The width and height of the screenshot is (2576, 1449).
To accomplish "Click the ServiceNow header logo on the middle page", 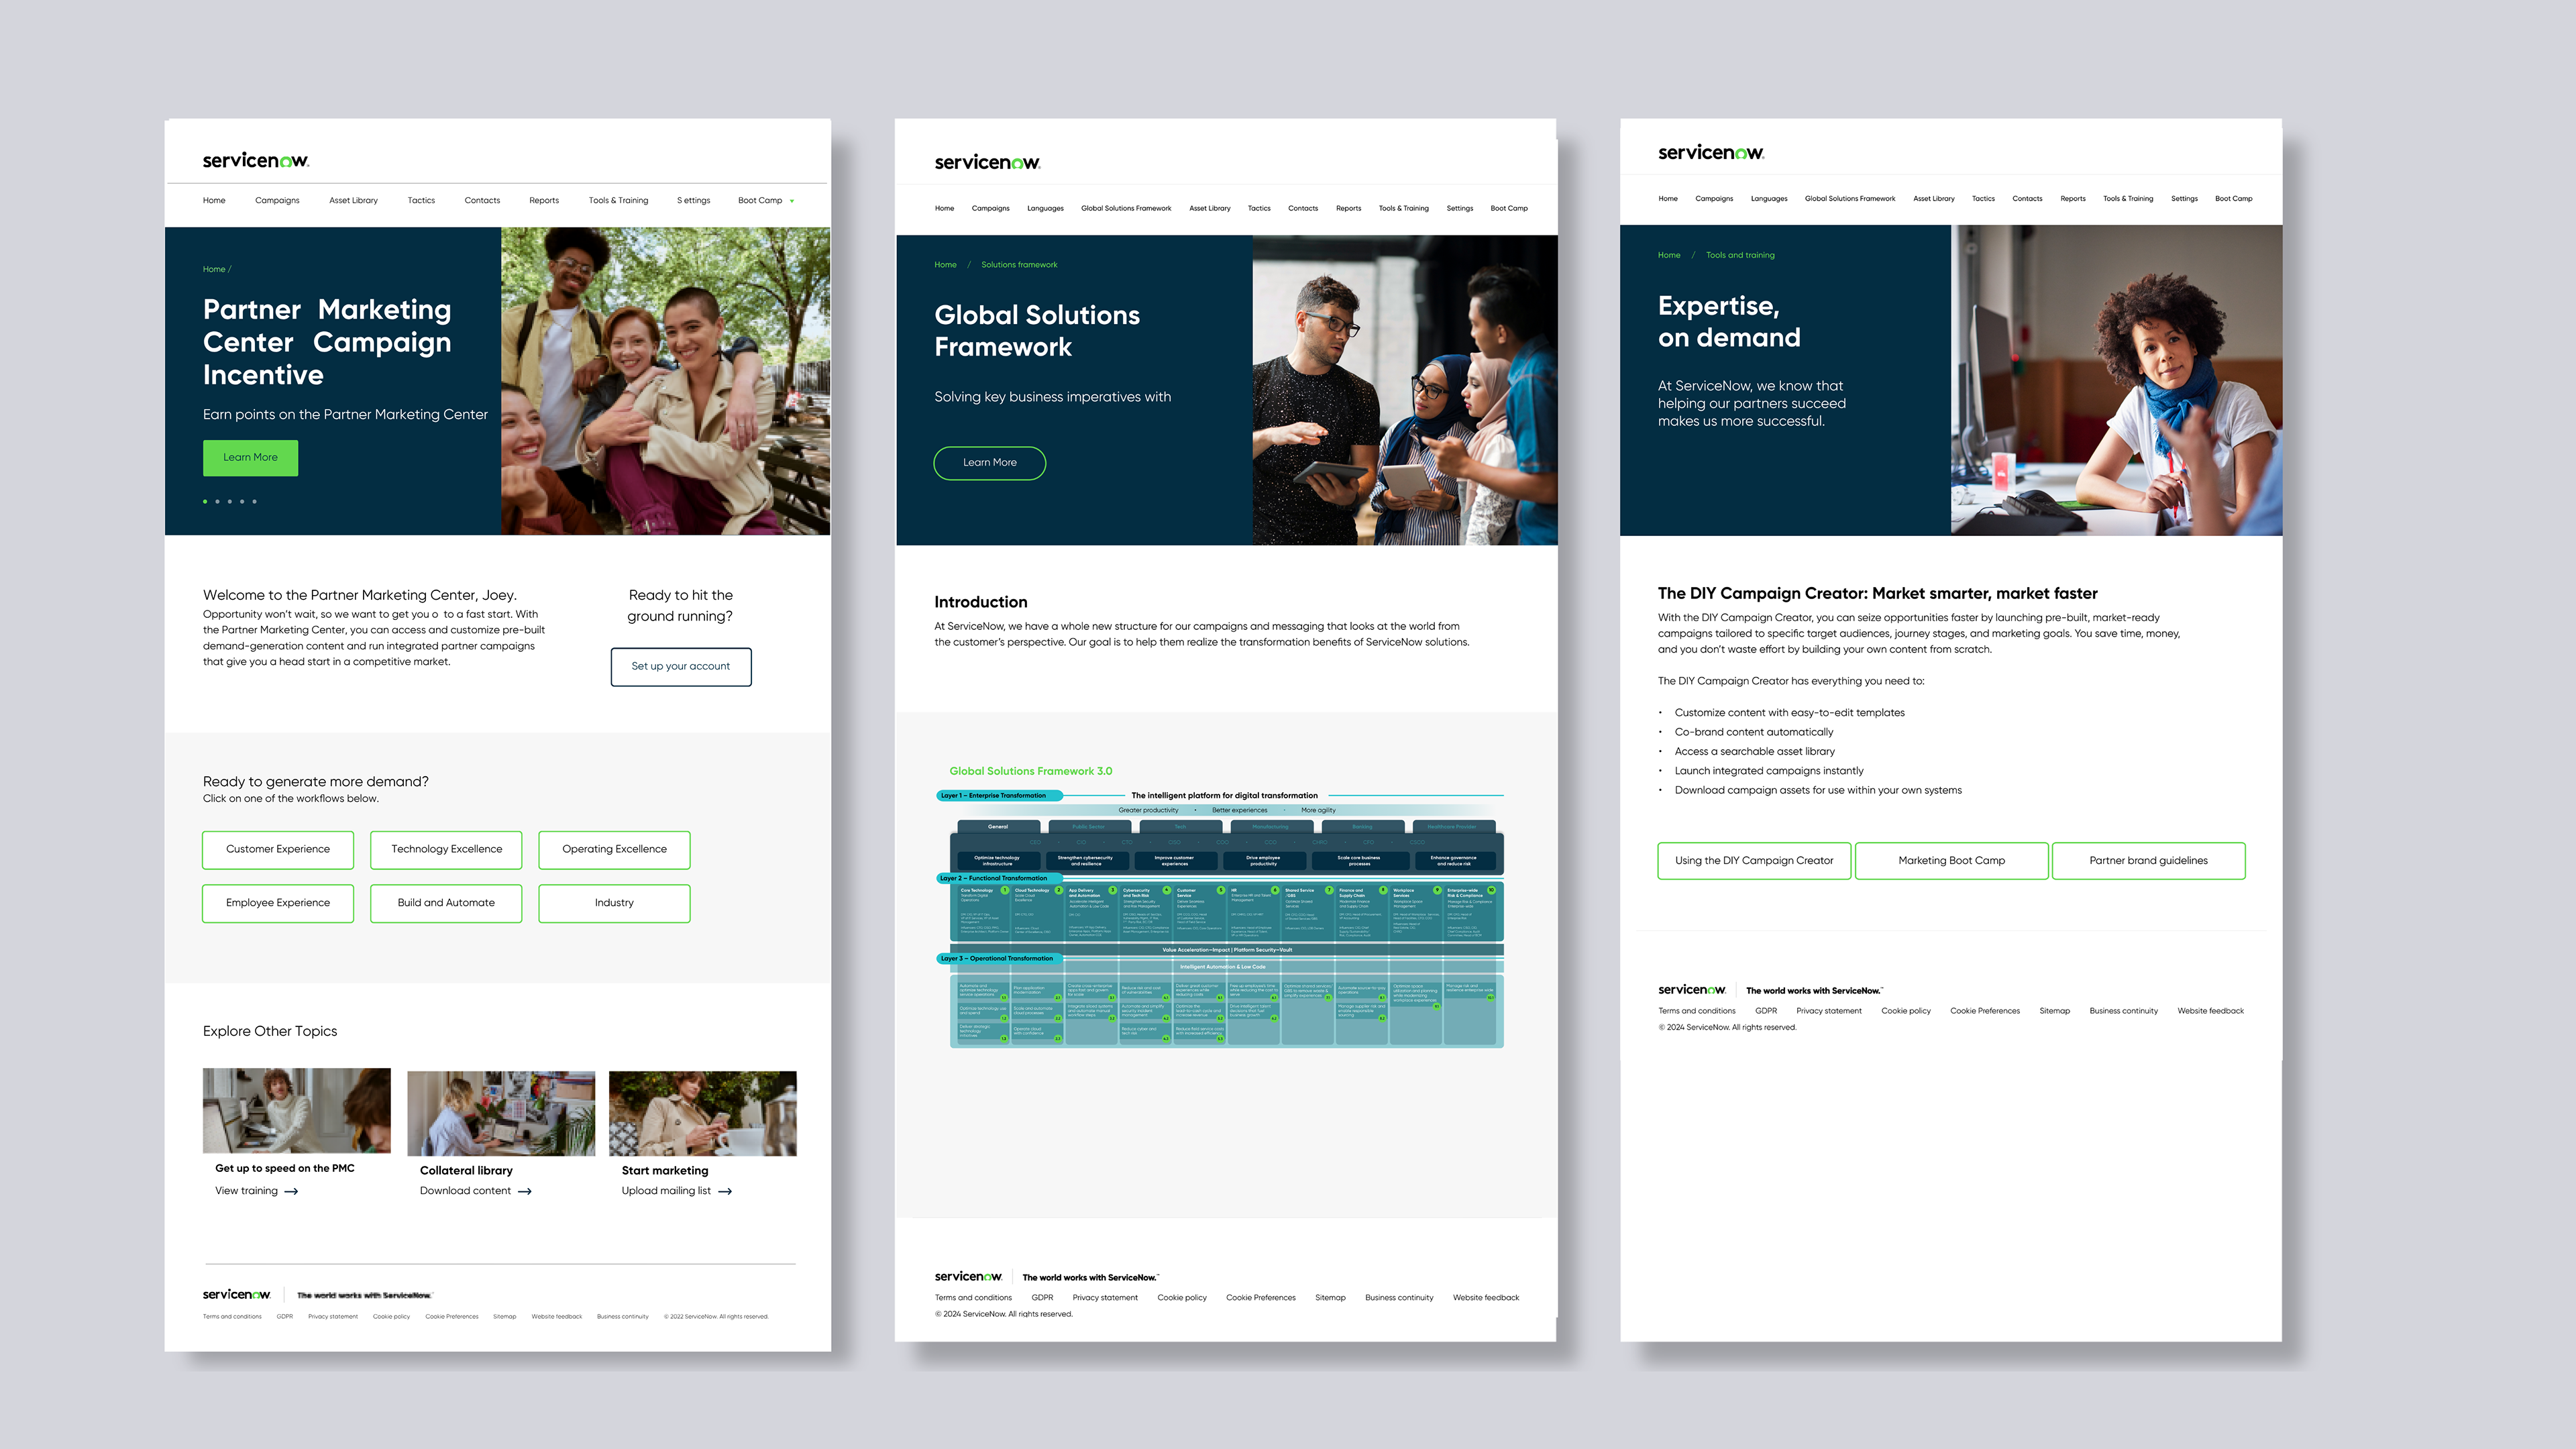I will coord(987,162).
